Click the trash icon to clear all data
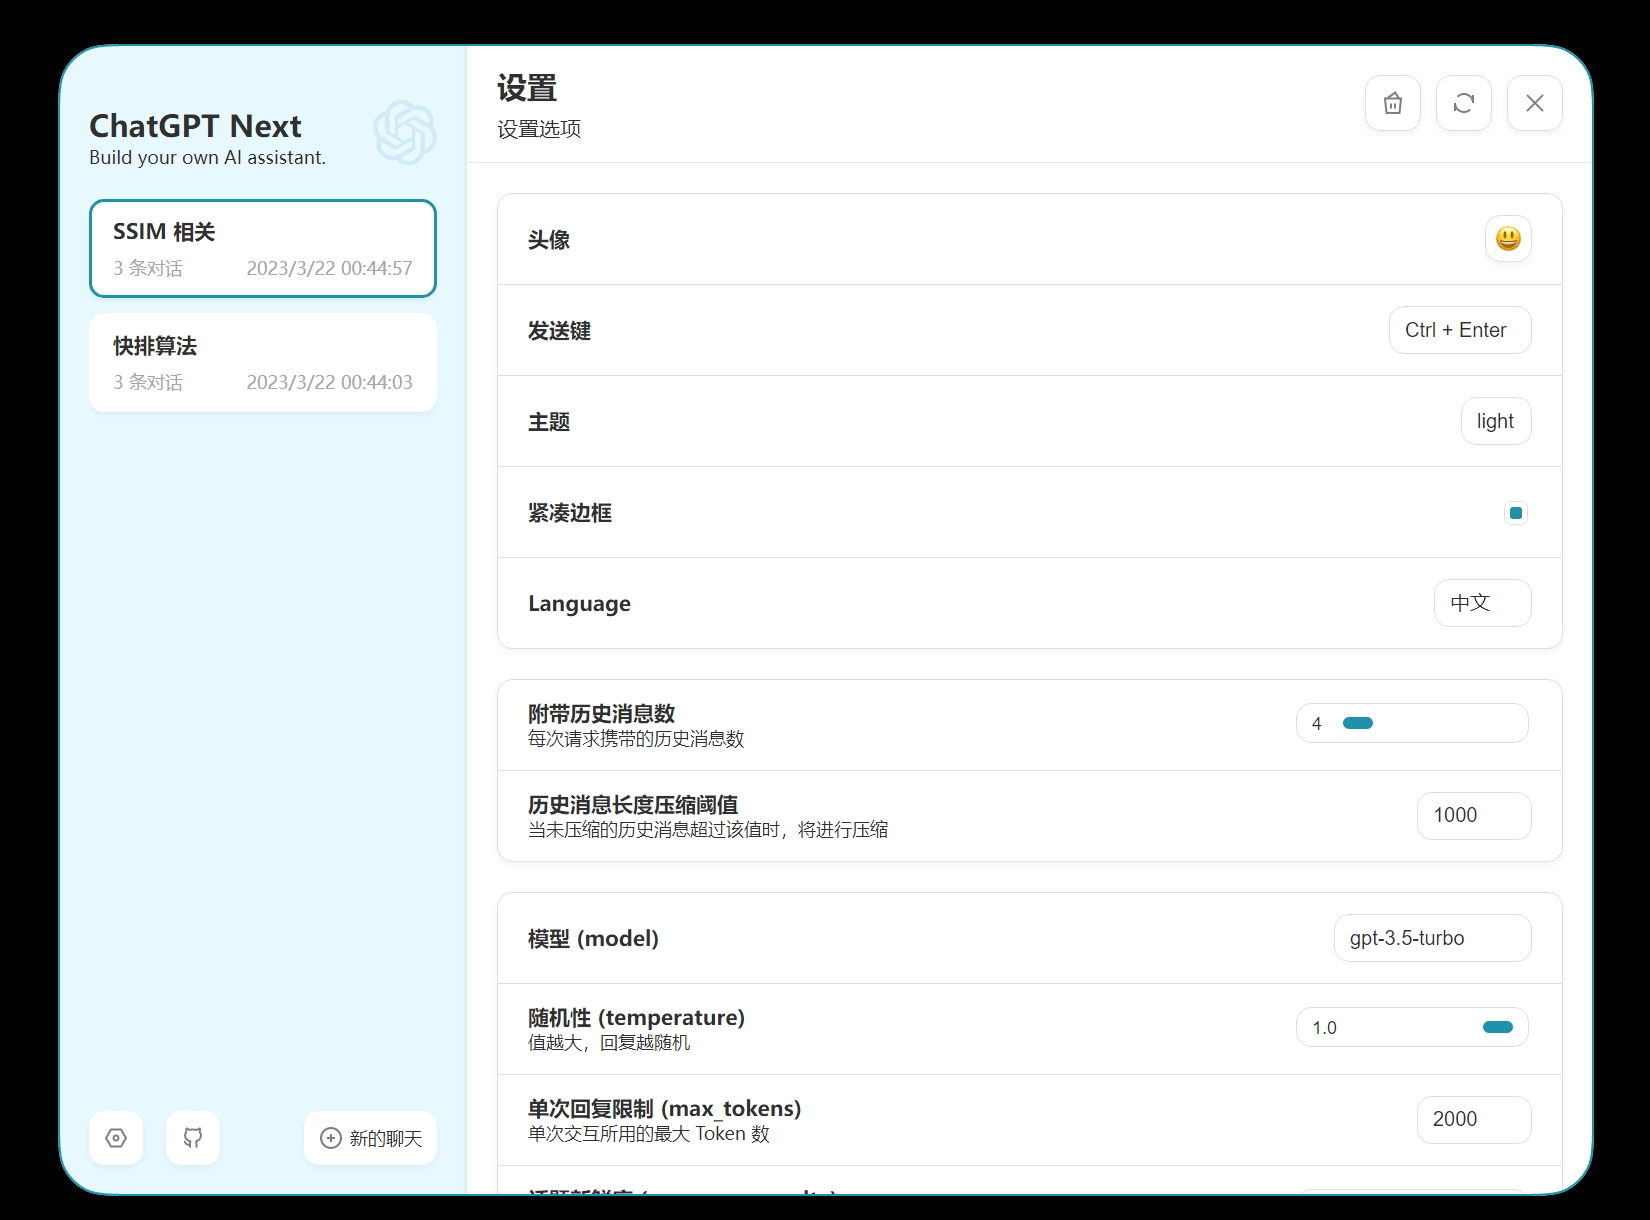Viewport: 1650px width, 1220px height. [1392, 103]
